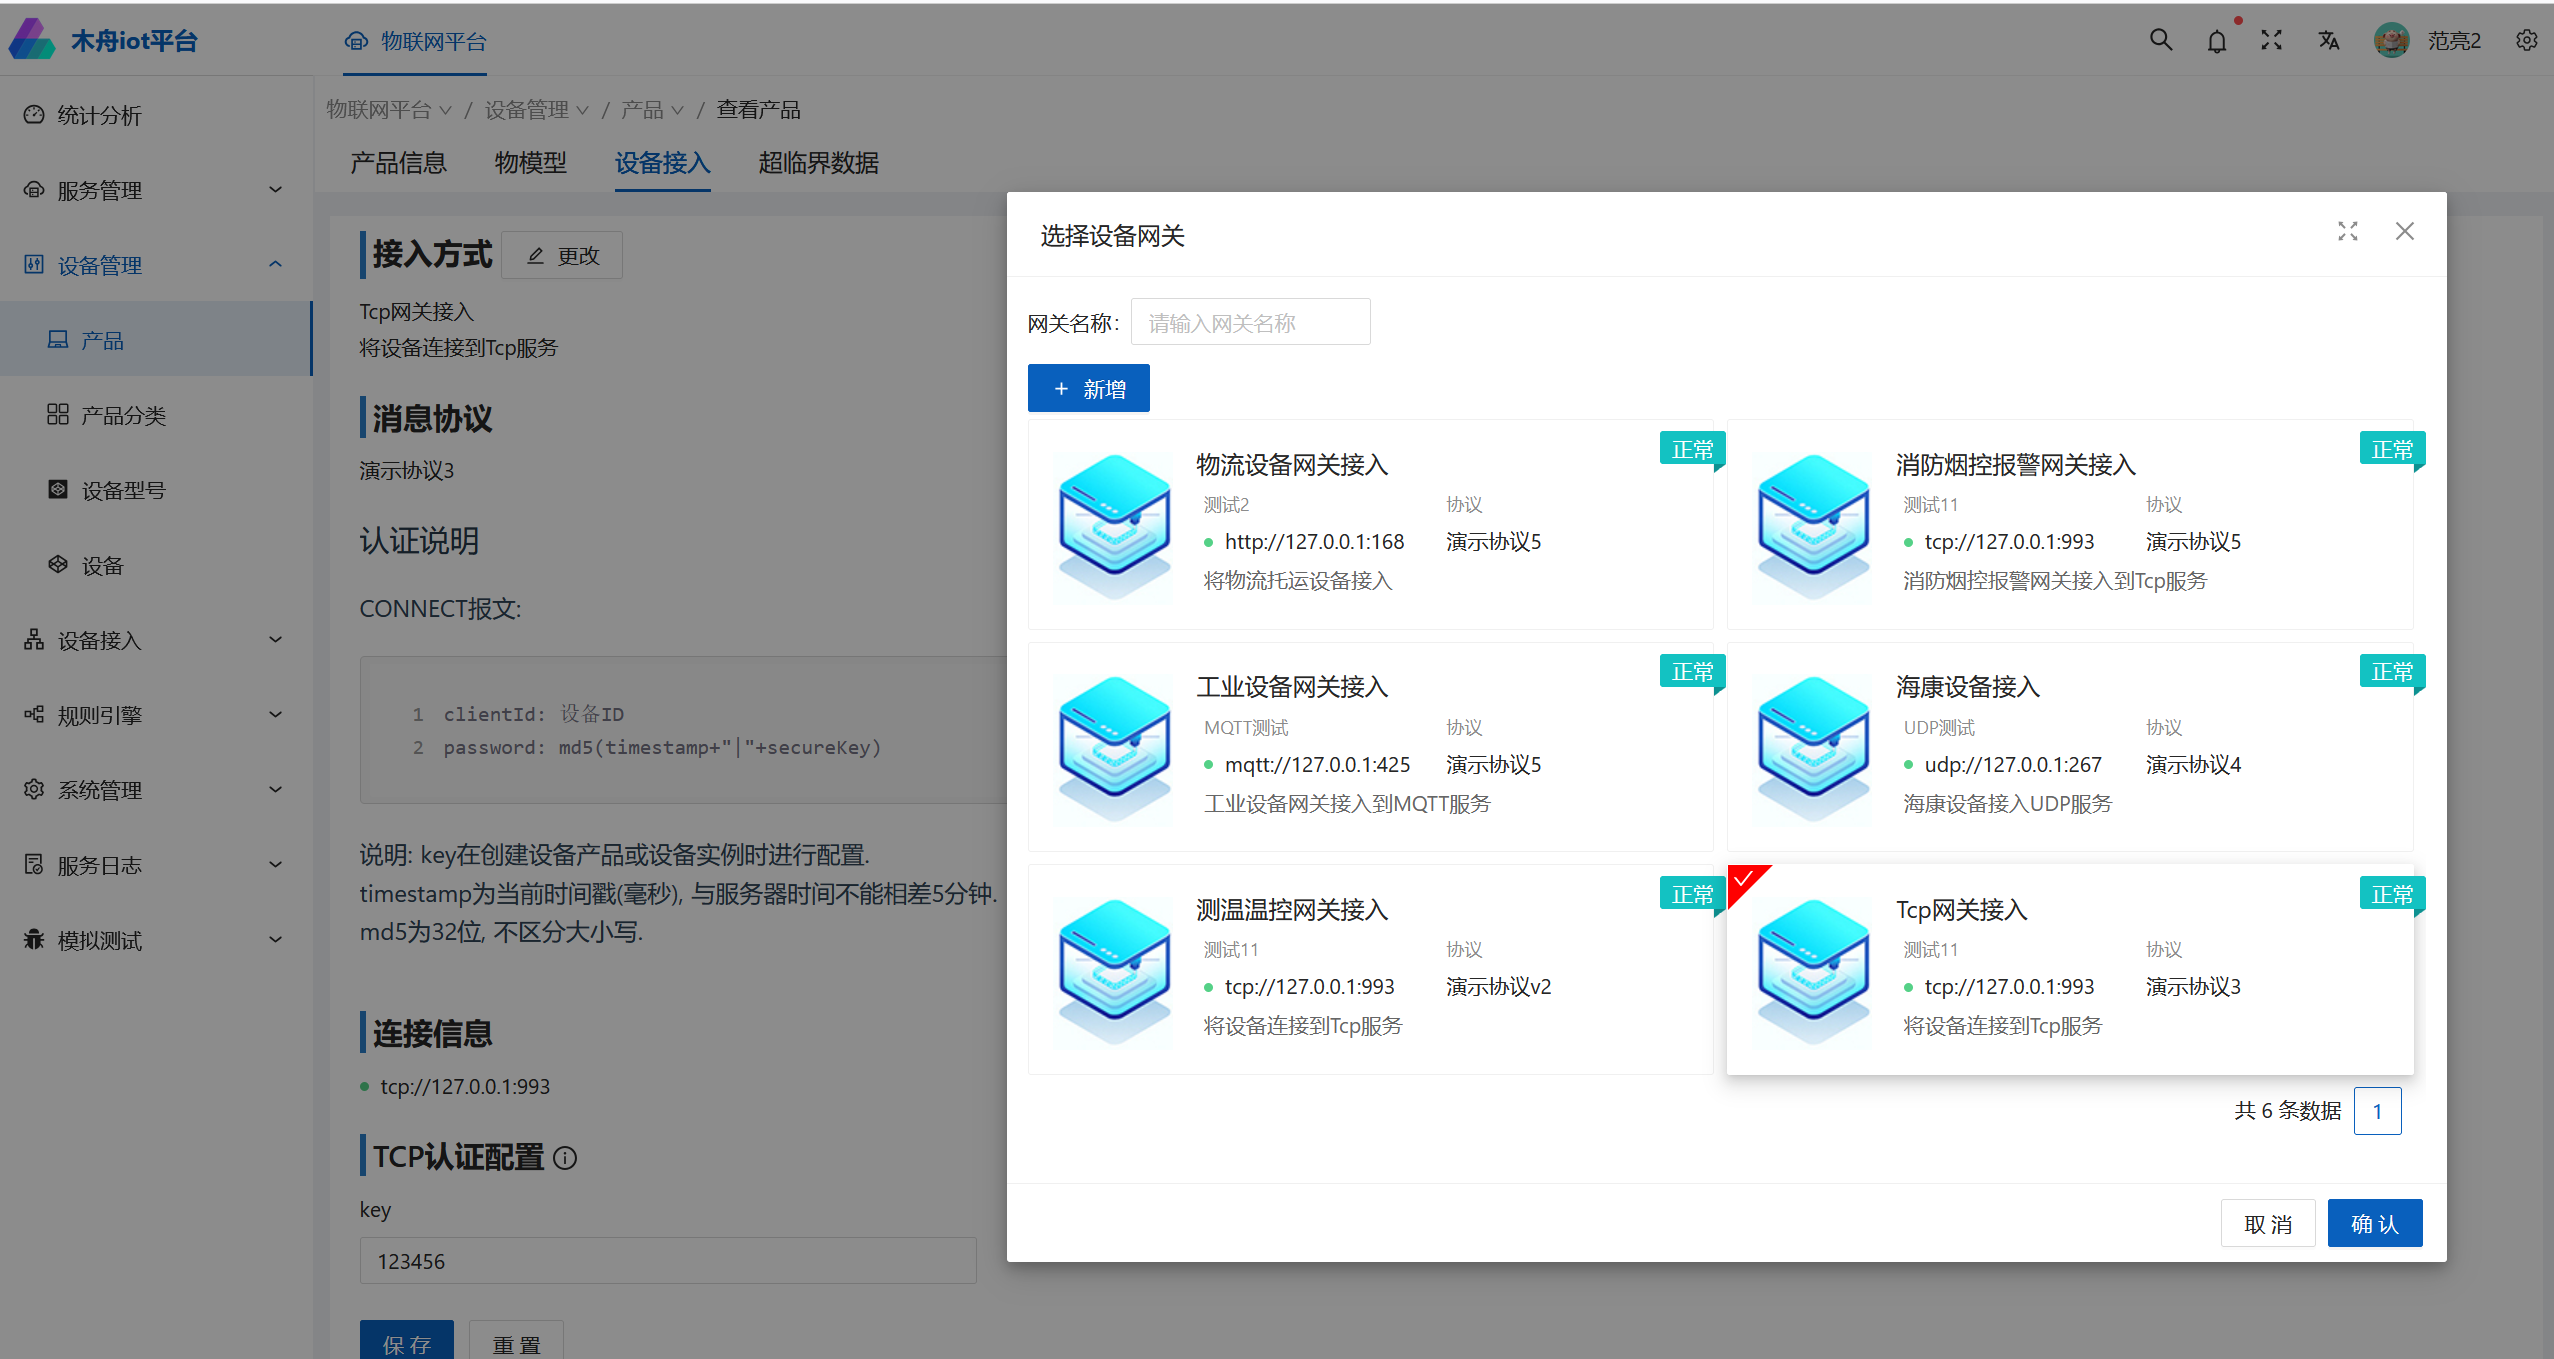Click the Tcp网关接入 gateway icon

click(1813, 971)
